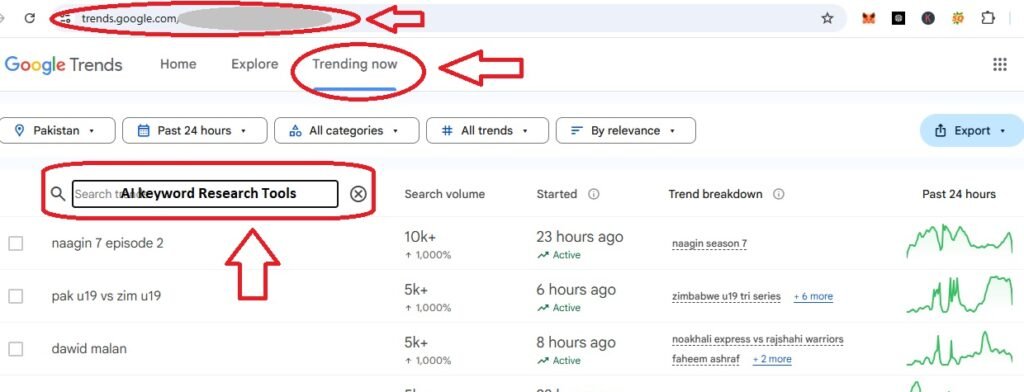Click noakhali express vs rajshahi warriors link
Viewport: 1024px width, 392px height.
tap(758, 339)
